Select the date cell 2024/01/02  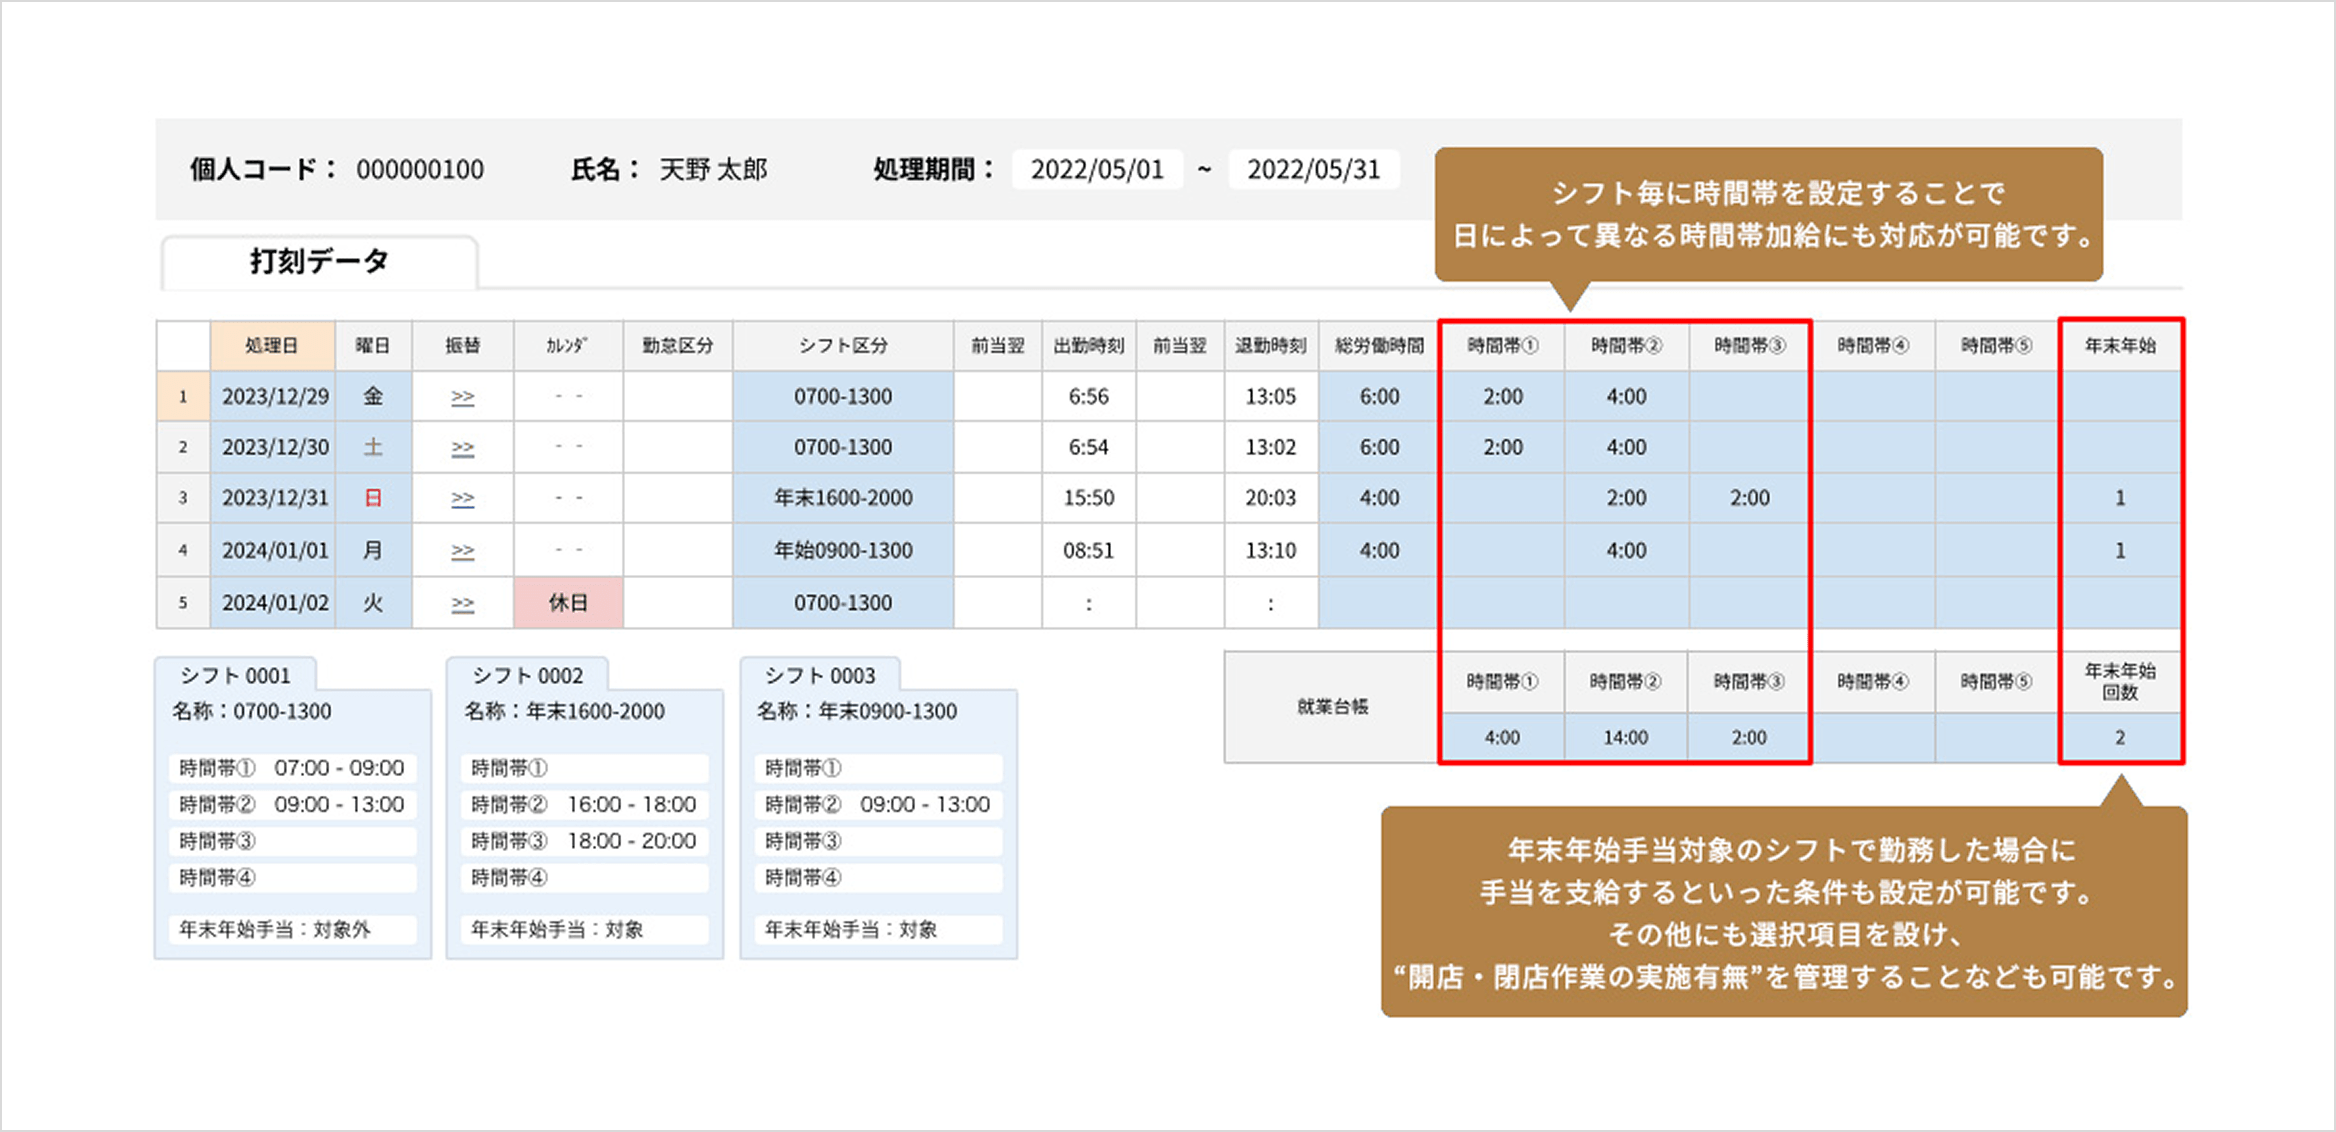pyautogui.click(x=273, y=603)
